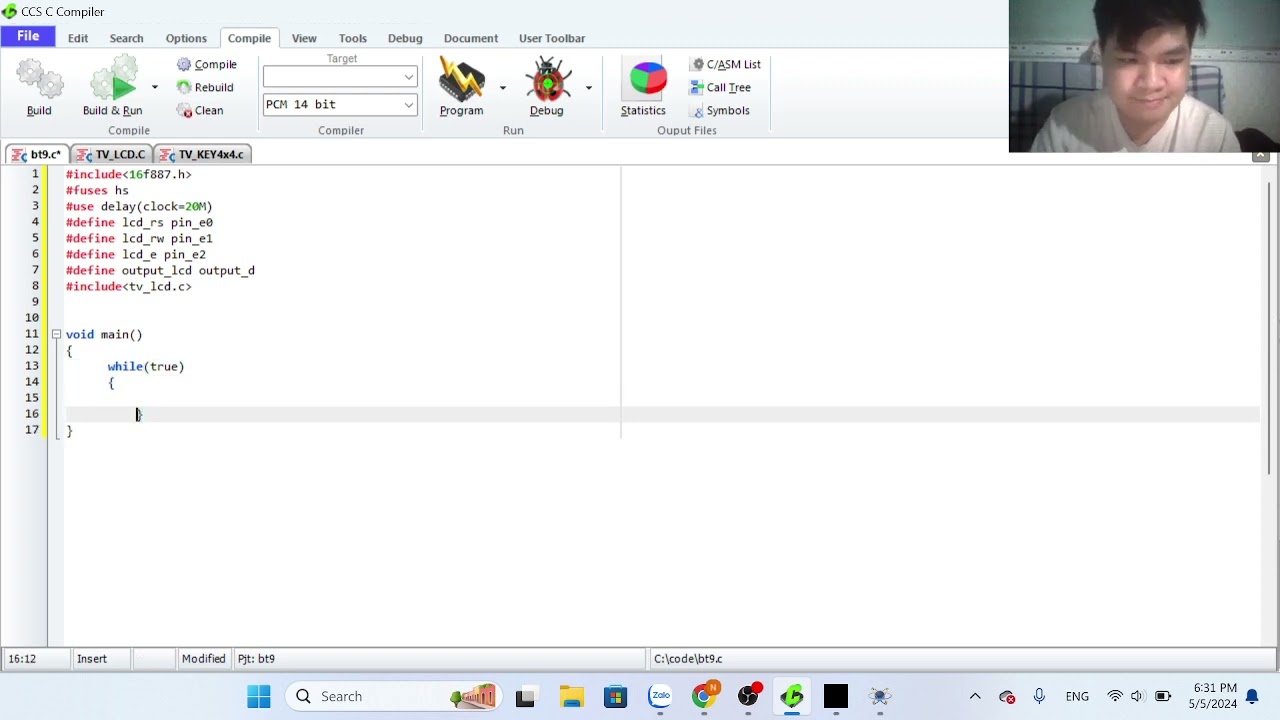
Task: Open the Statistics pie chart
Action: [645, 80]
